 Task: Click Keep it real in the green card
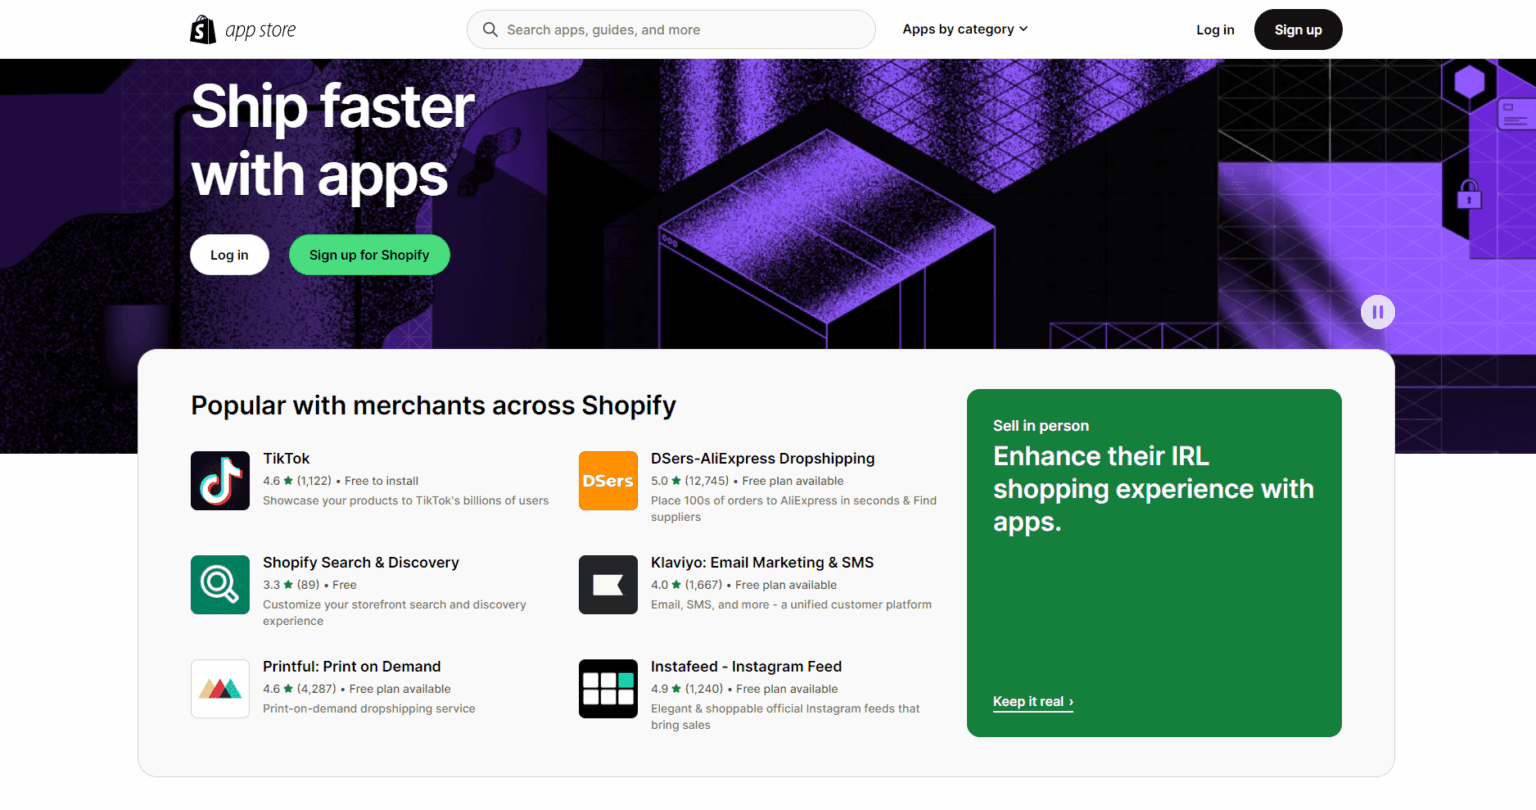pyautogui.click(x=1029, y=701)
